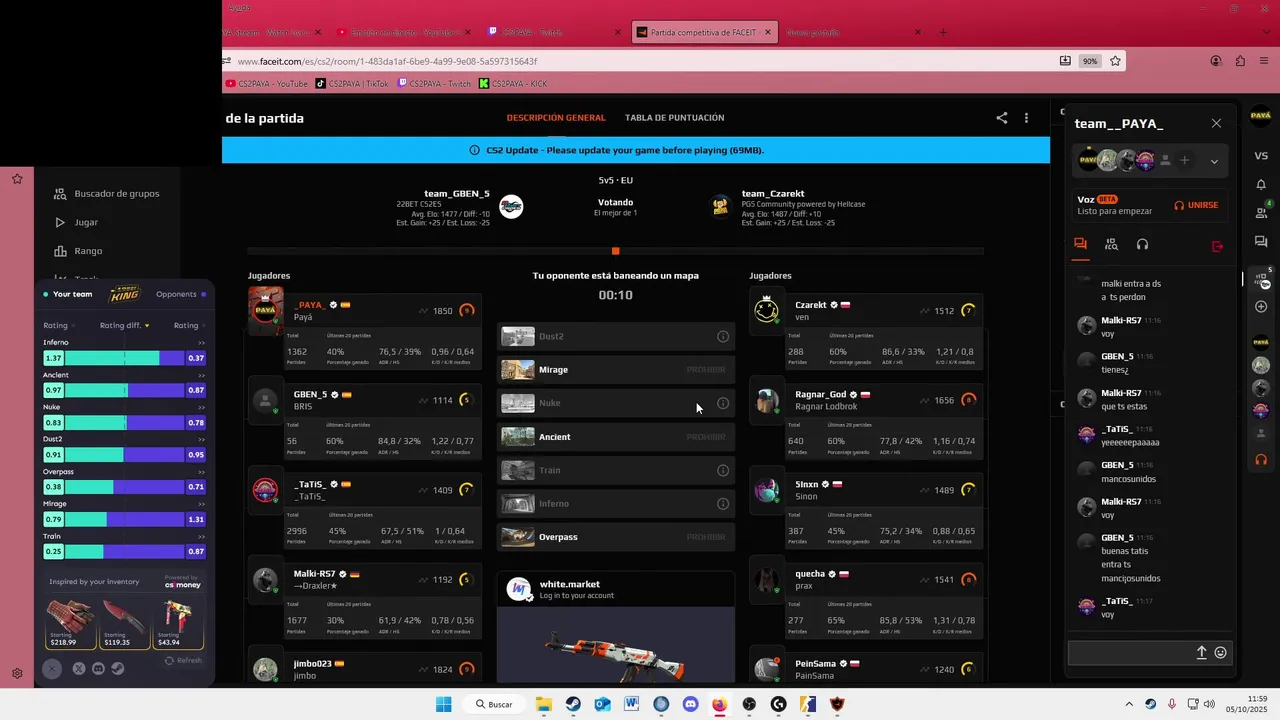
Task: Open the chat tab in team panel
Action: click(x=1080, y=244)
